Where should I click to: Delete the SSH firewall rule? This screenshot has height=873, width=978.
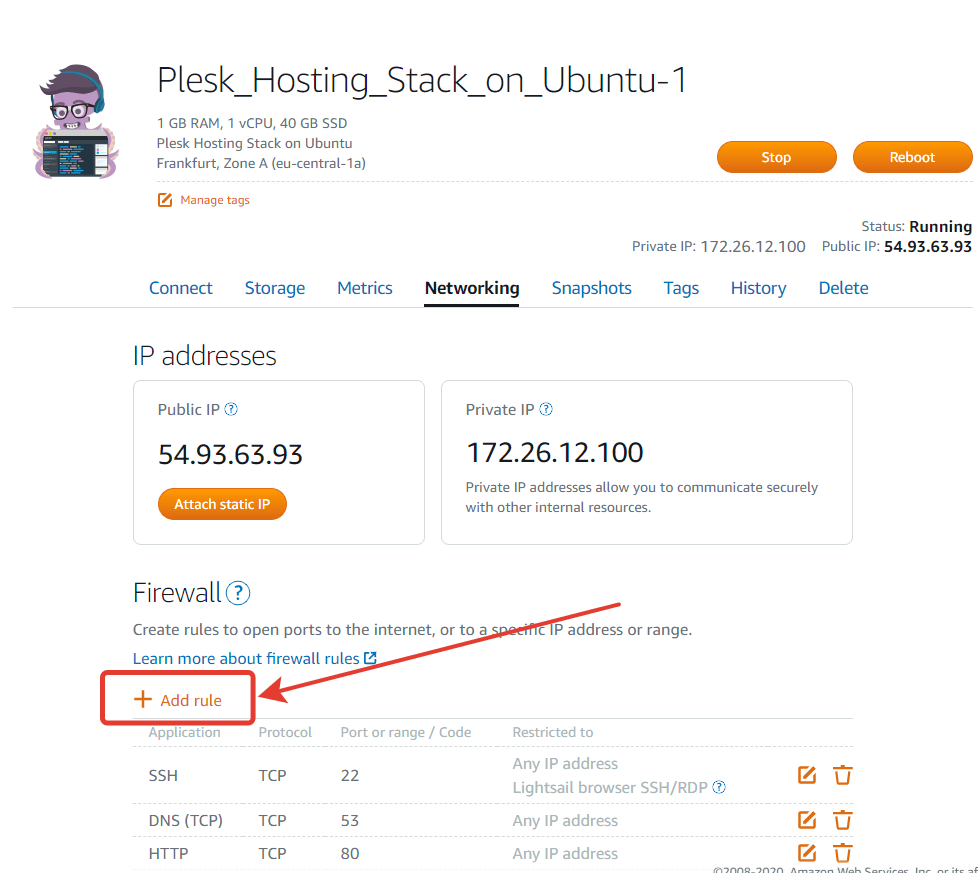click(x=843, y=774)
